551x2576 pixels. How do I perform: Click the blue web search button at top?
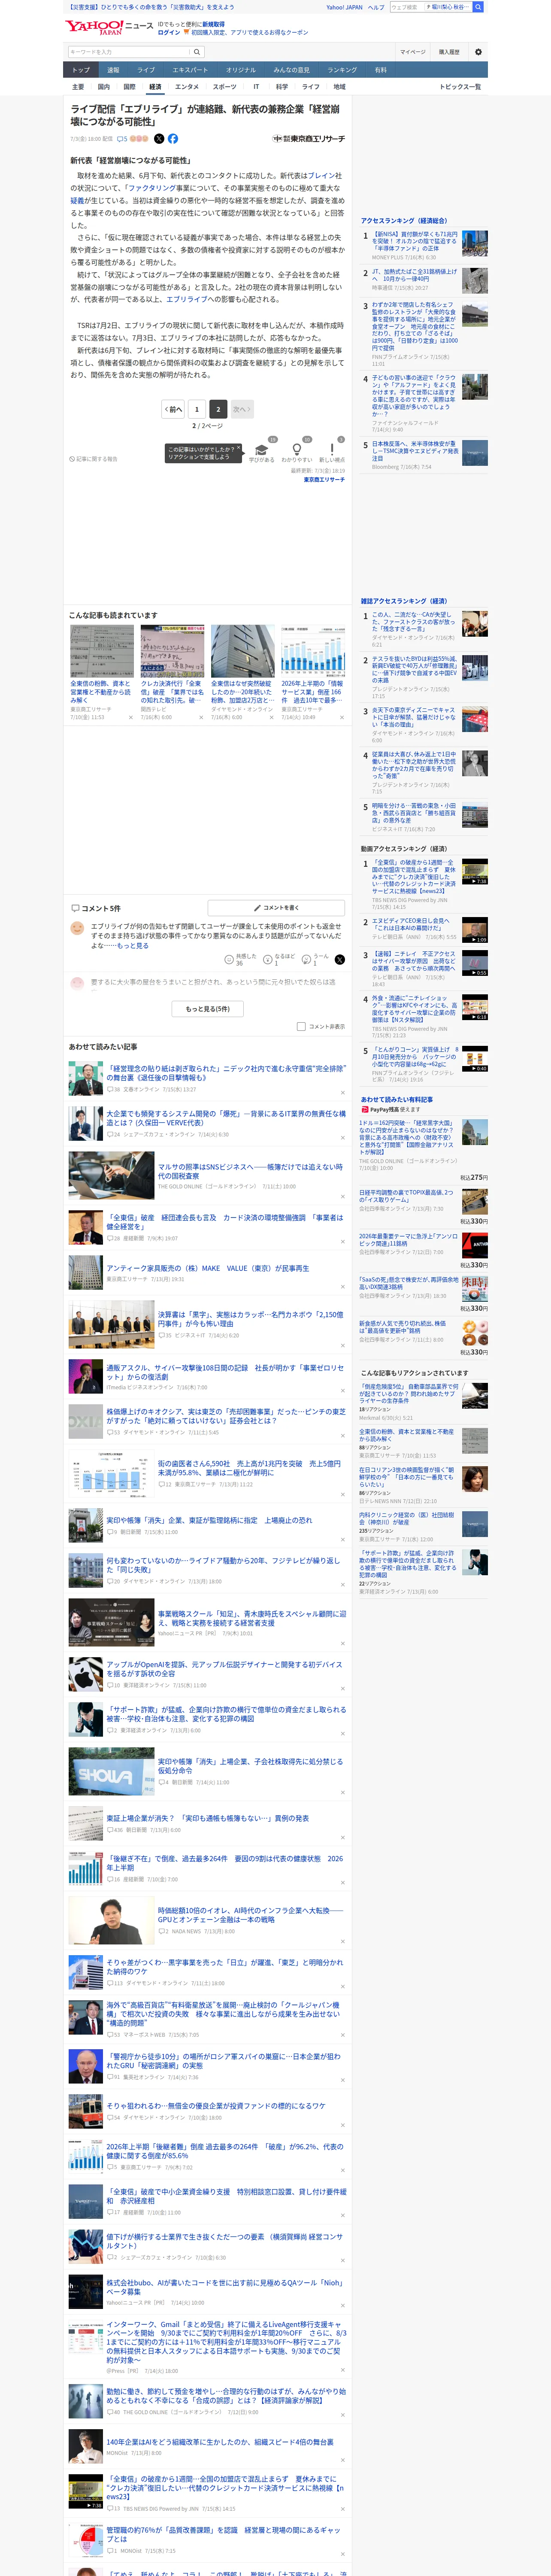pos(478,7)
